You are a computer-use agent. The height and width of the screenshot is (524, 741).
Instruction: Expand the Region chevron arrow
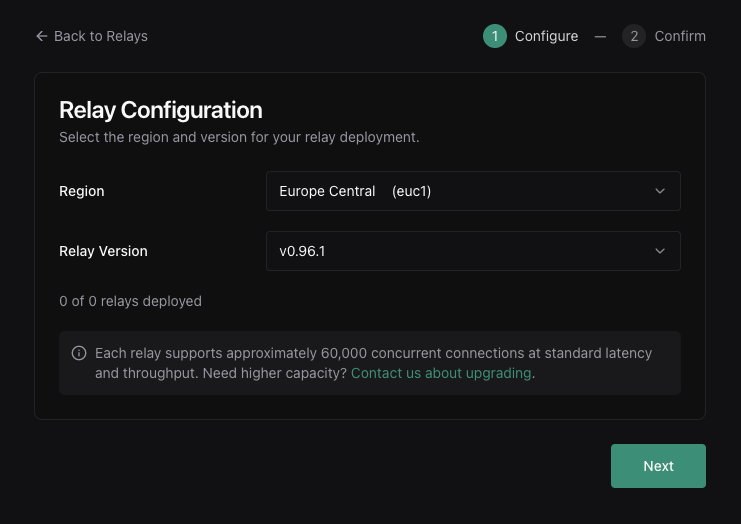click(x=660, y=191)
